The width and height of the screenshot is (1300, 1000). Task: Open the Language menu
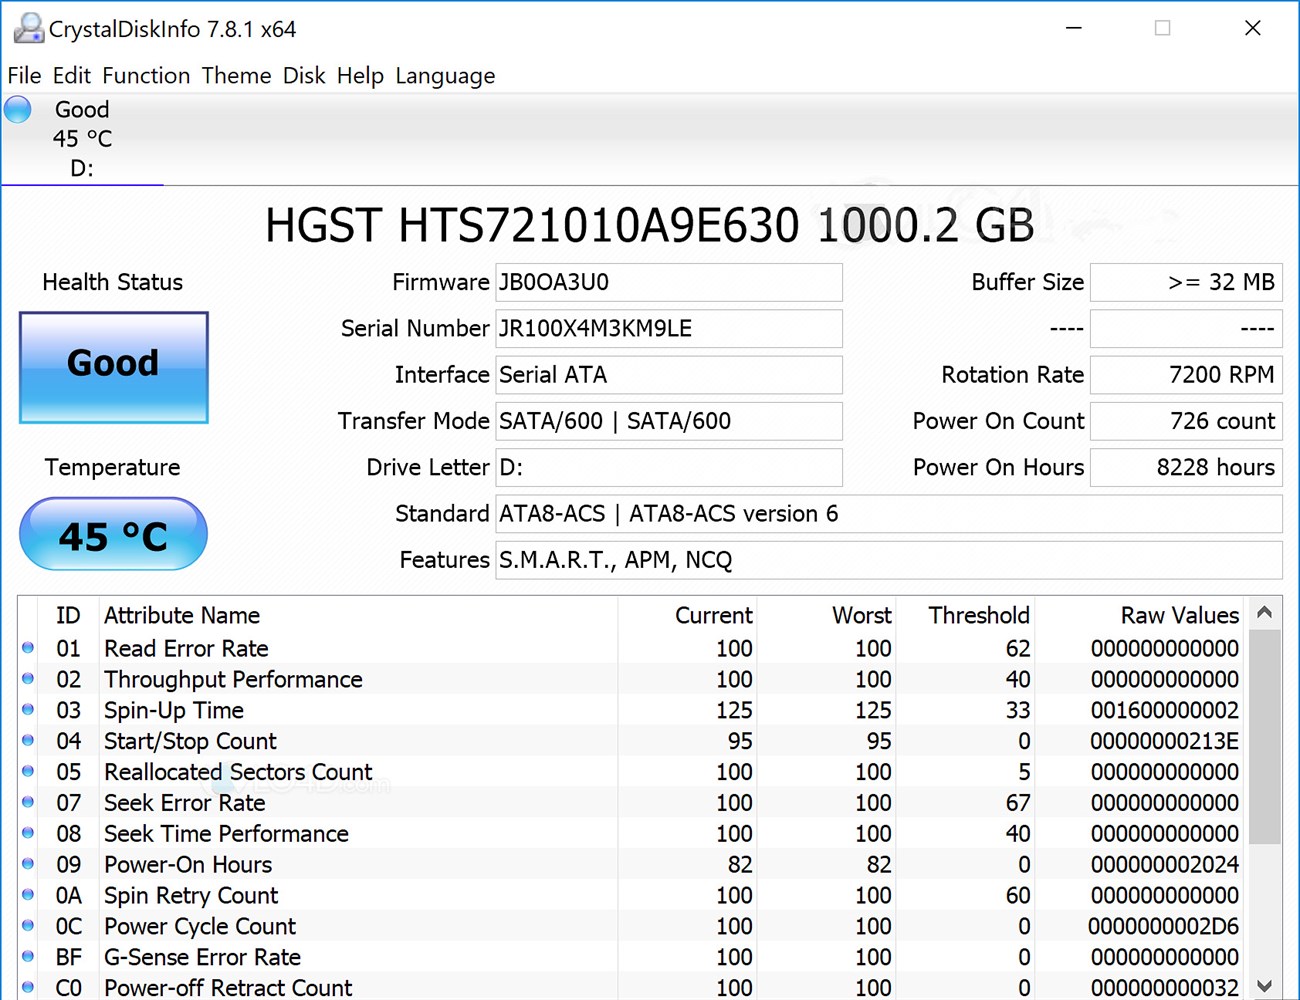(445, 76)
